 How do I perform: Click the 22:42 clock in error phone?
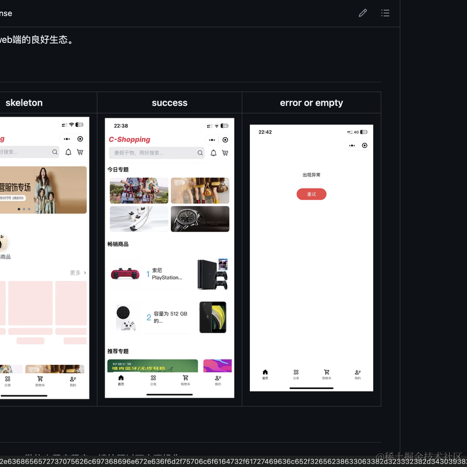pos(265,132)
